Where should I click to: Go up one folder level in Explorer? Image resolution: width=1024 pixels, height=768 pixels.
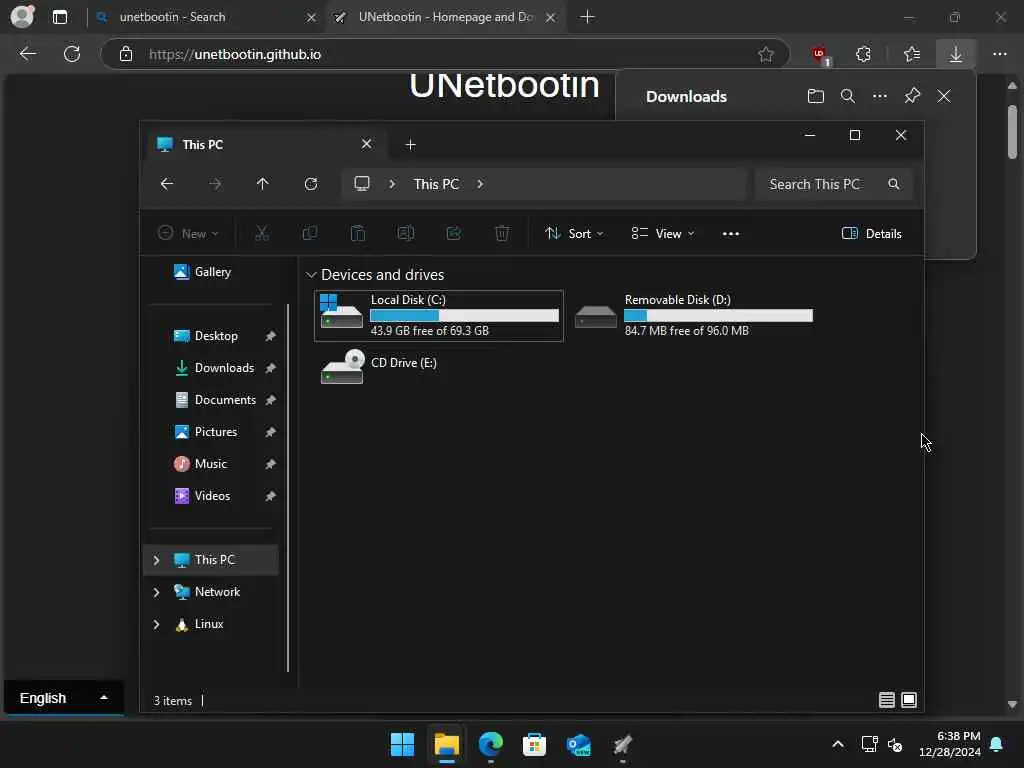[x=263, y=184]
